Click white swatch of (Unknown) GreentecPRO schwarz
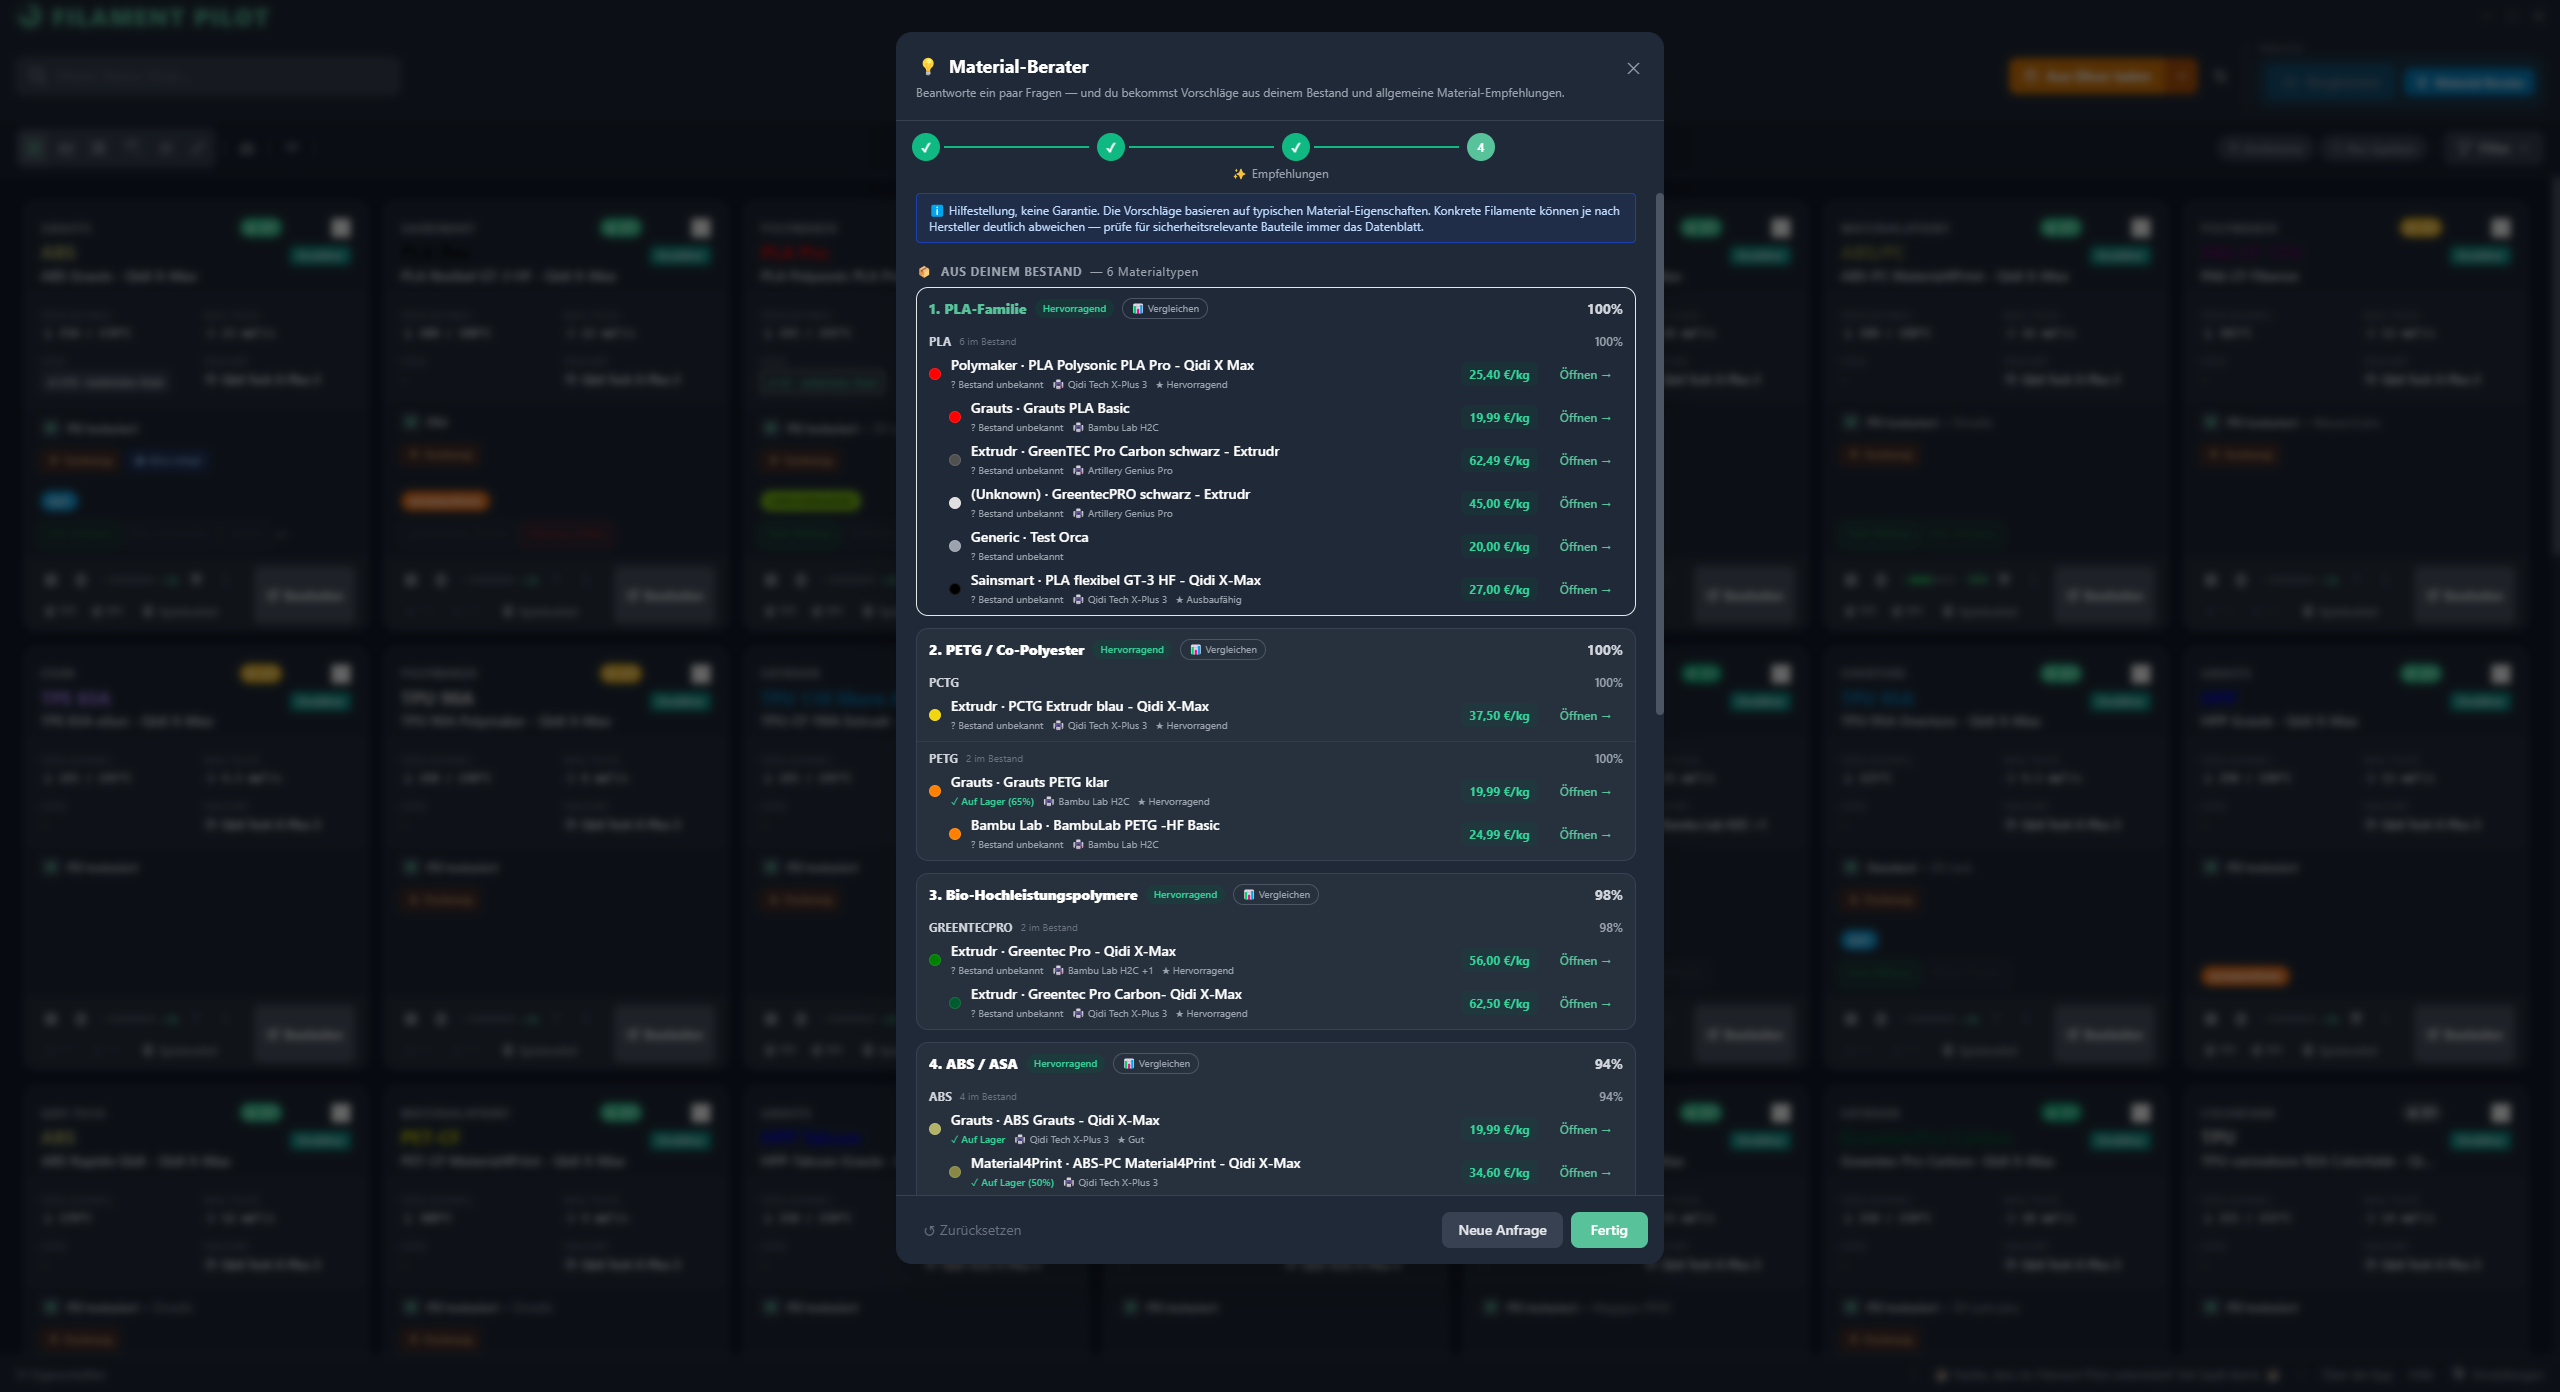2560x1392 pixels. point(955,504)
